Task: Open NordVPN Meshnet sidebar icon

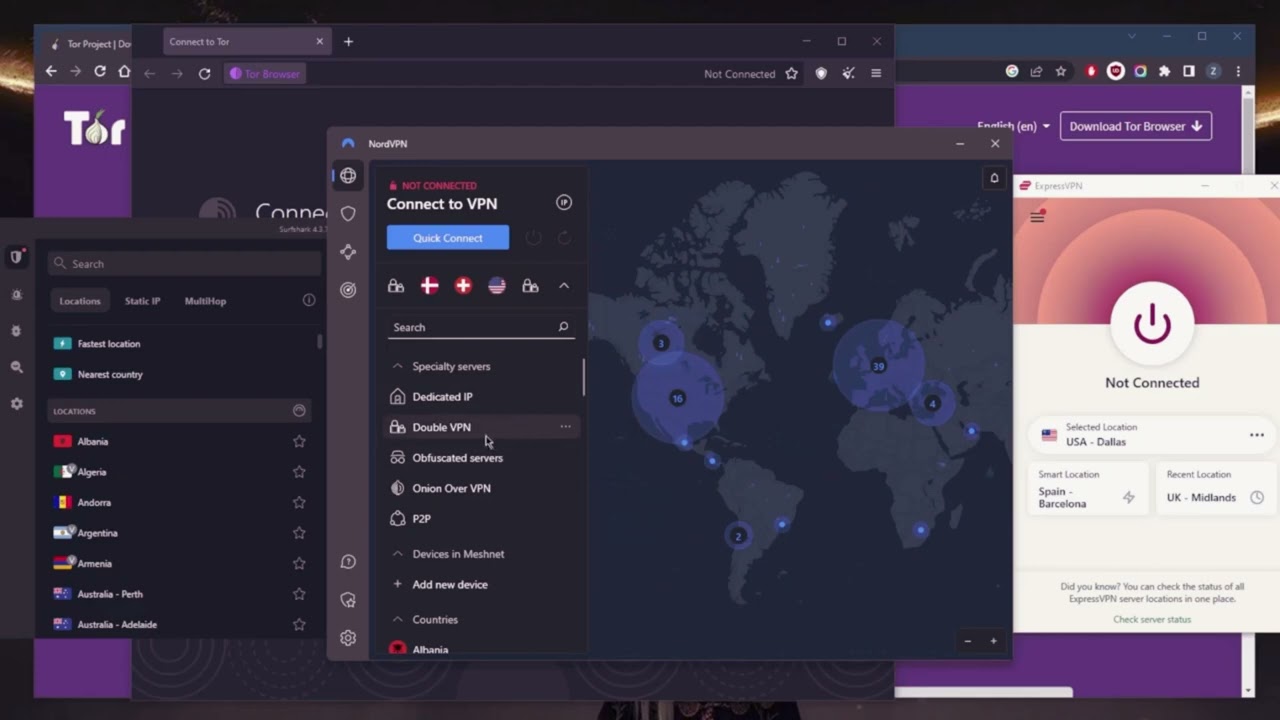Action: click(x=348, y=252)
